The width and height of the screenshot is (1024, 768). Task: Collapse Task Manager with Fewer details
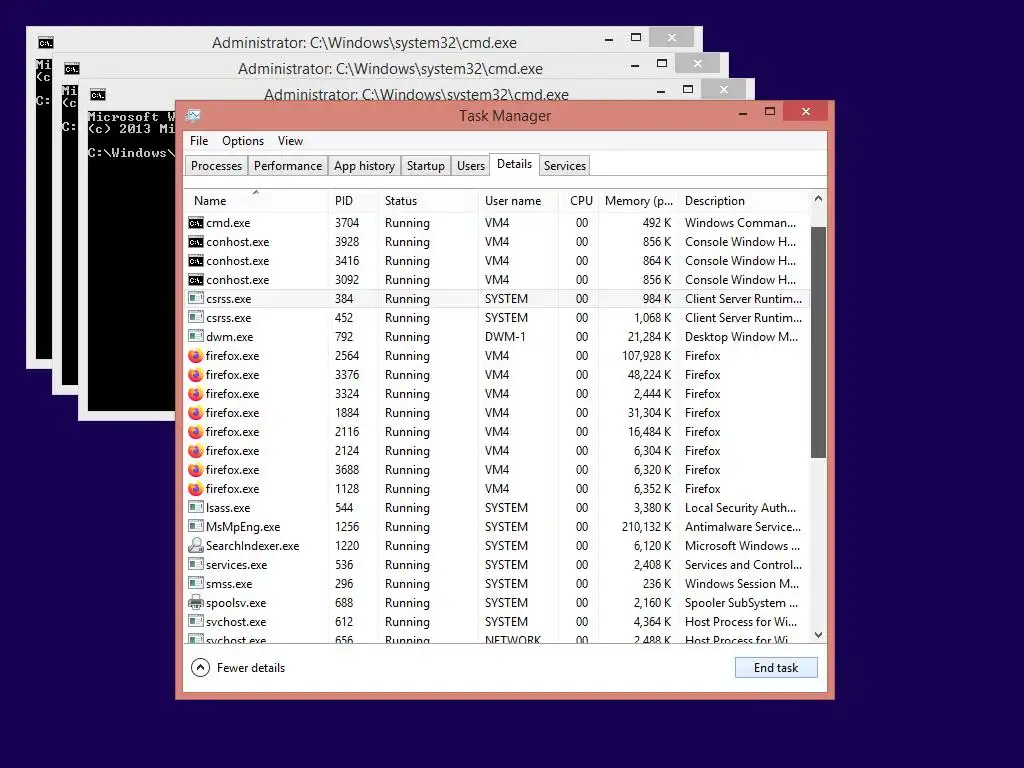point(238,667)
